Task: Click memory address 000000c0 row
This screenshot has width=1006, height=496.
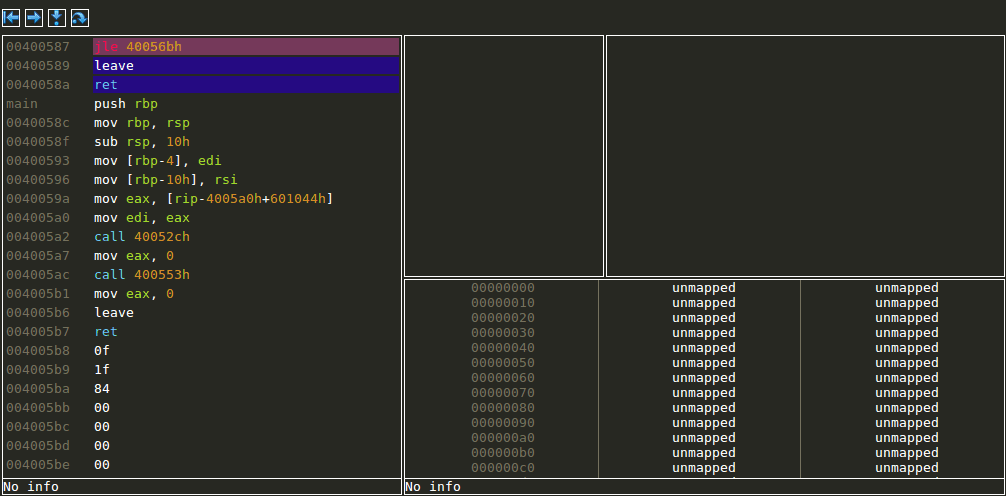Action: point(502,468)
